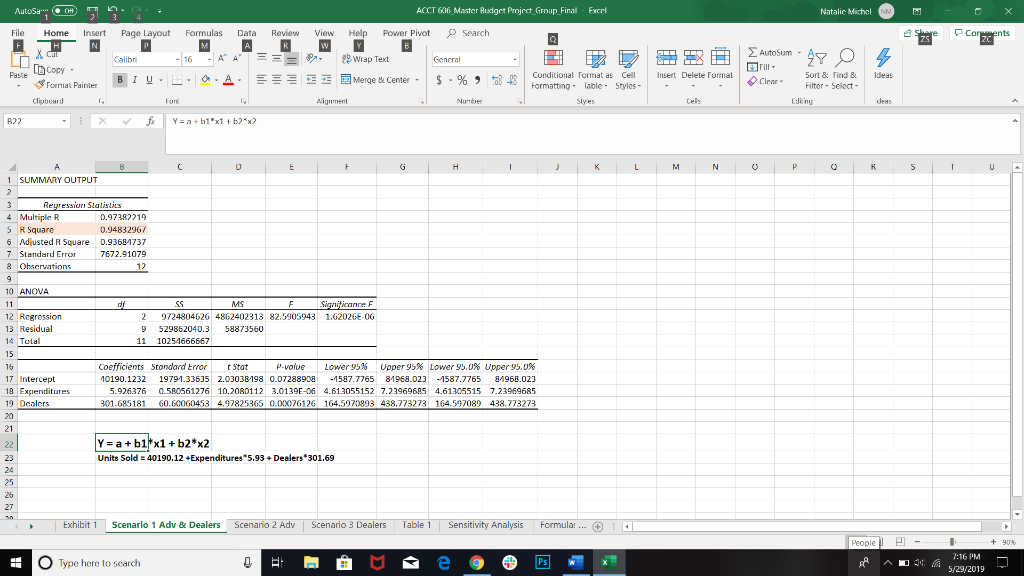Switch to Sensitivity Analysis sheet
Viewport: 1024px width, 576px height.
point(485,525)
